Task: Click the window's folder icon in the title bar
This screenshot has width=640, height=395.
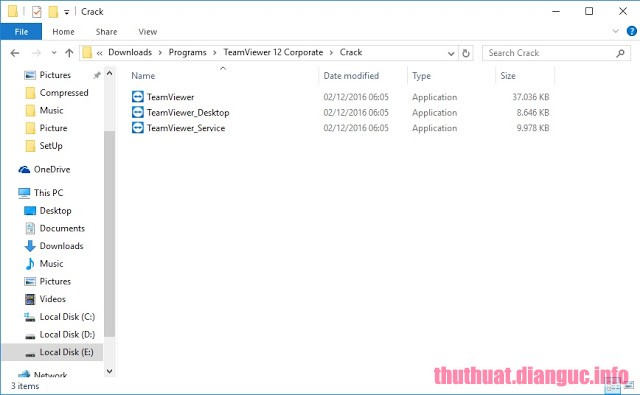Action: pyautogui.click(x=13, y=11)
